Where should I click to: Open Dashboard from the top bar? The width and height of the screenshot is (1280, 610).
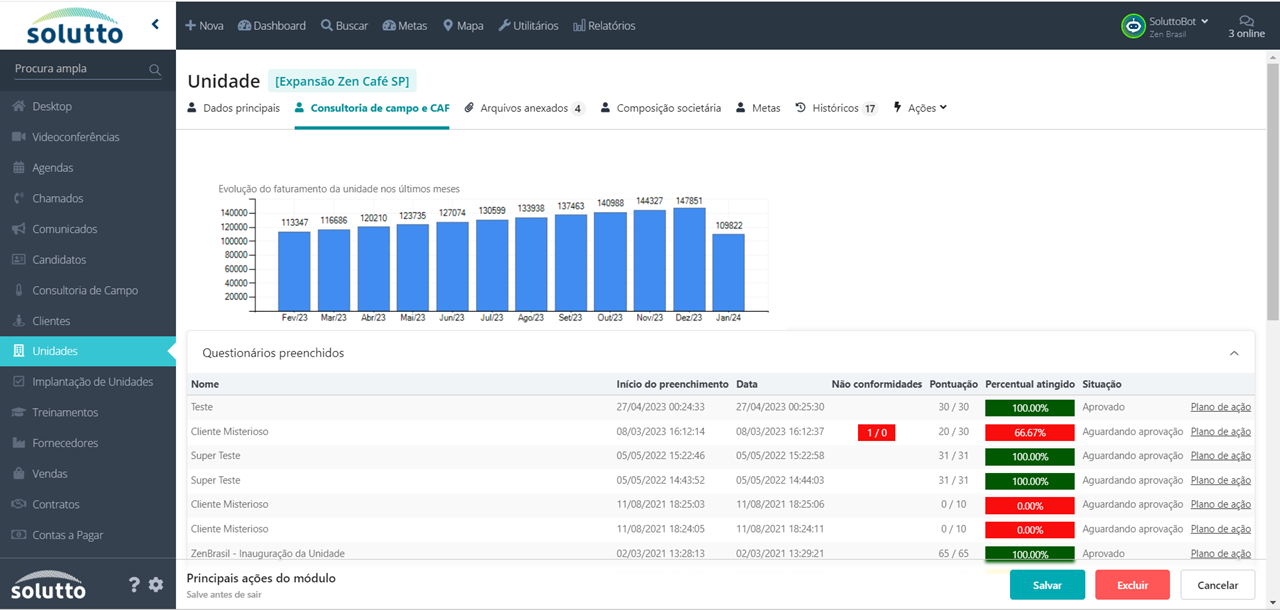(272, 26)
